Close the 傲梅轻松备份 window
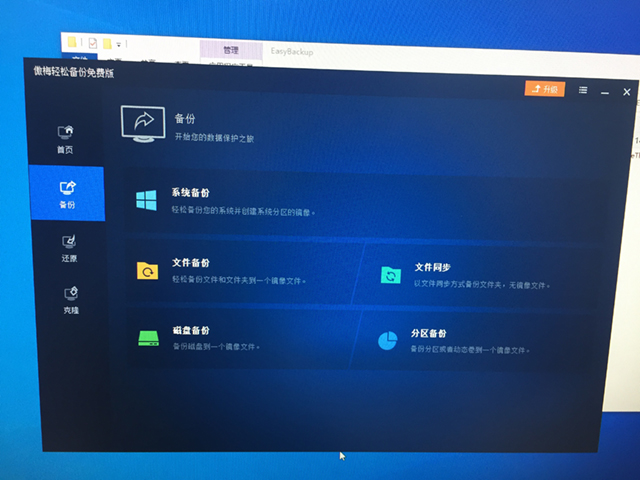Viewport: 640px width, 480px height. tap(627, 92)
